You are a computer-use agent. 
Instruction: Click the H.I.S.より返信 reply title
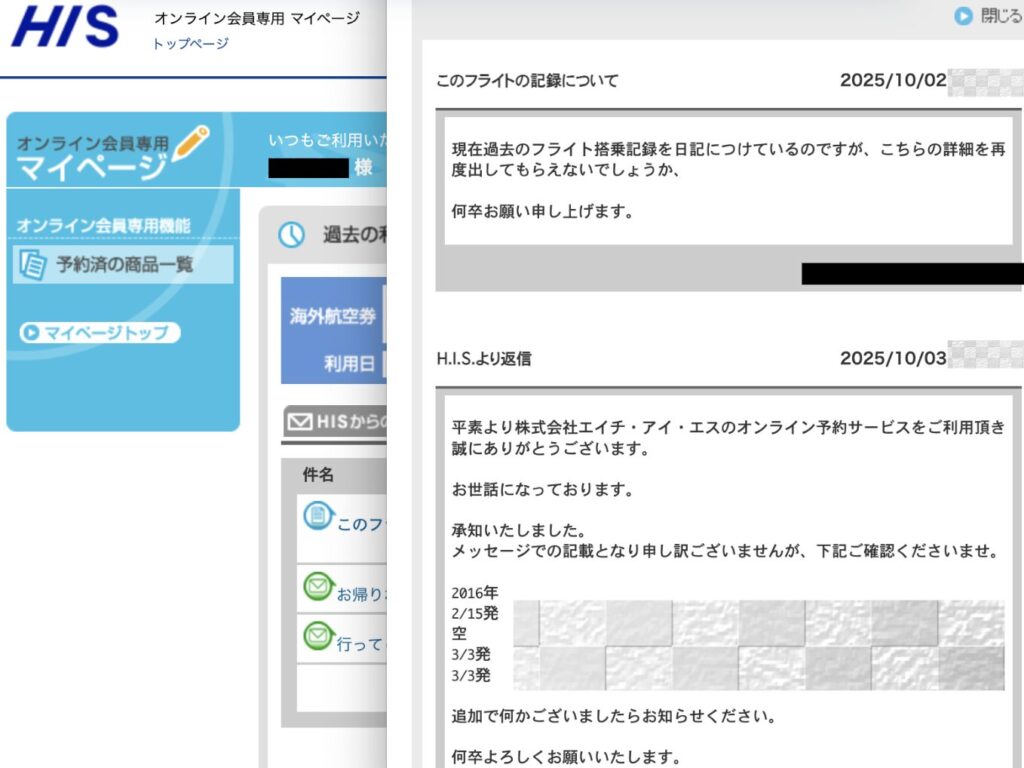pos(484,359)
